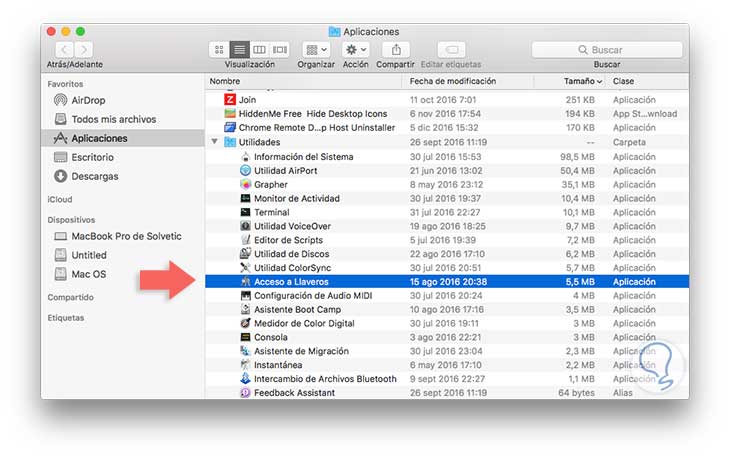
Task: Open the Organizar dropdown
Action: (317, 49)
